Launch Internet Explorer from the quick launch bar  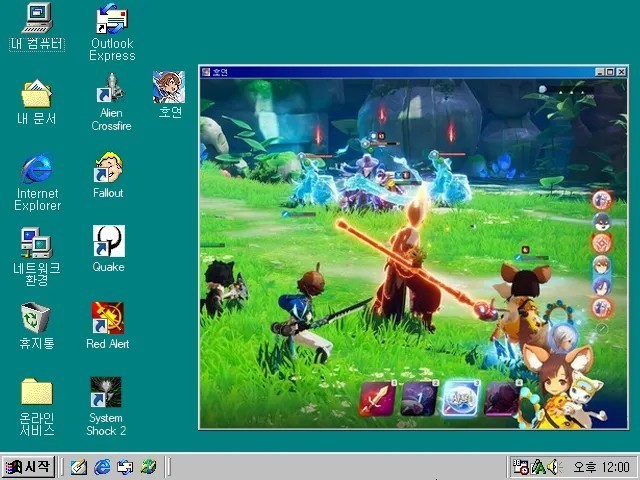102,467
